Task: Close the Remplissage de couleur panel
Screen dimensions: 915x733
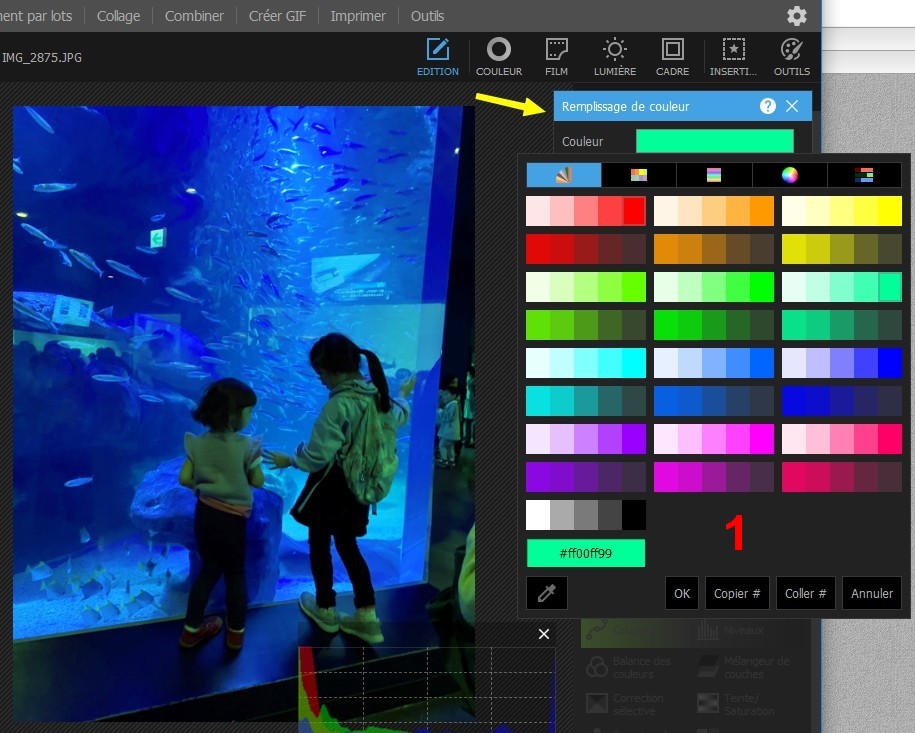Action: click(792, 106)
